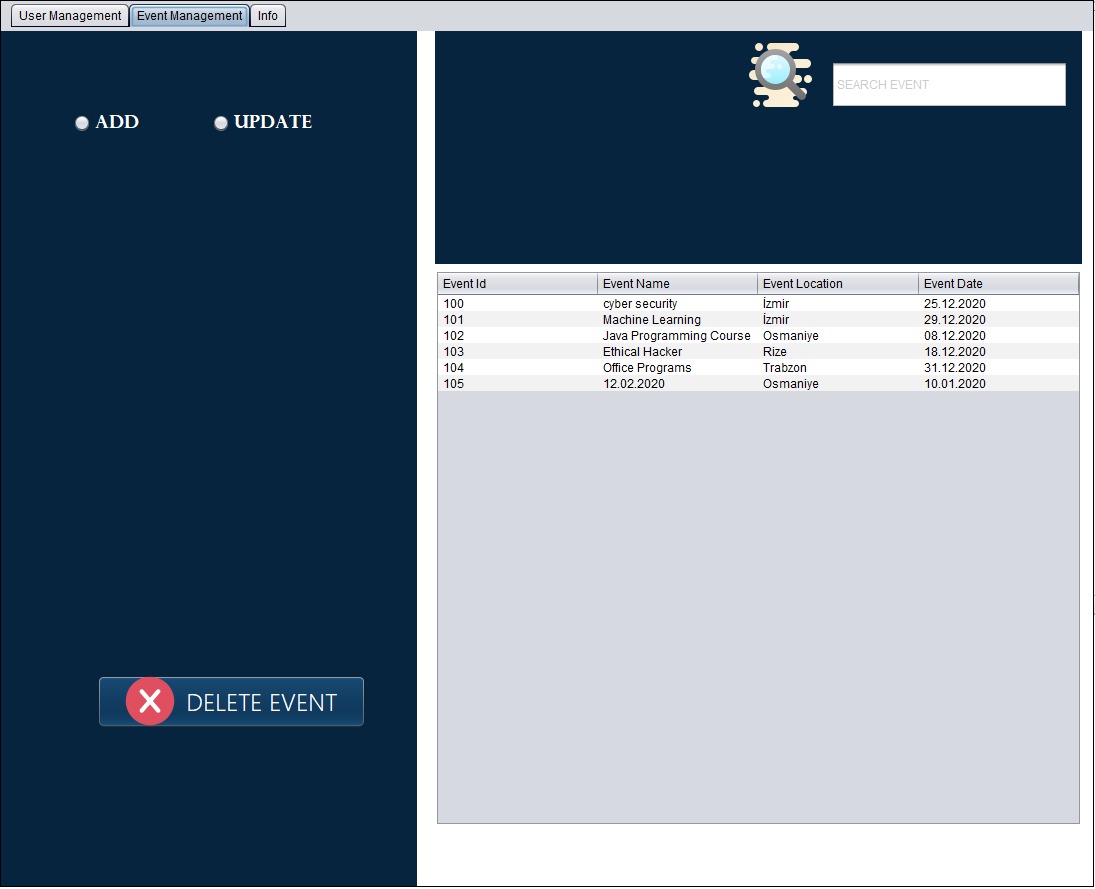The height and width of the screenshot is (889, 1095).
Task: Sort by Event Location column header
Action: pos(838,284)
